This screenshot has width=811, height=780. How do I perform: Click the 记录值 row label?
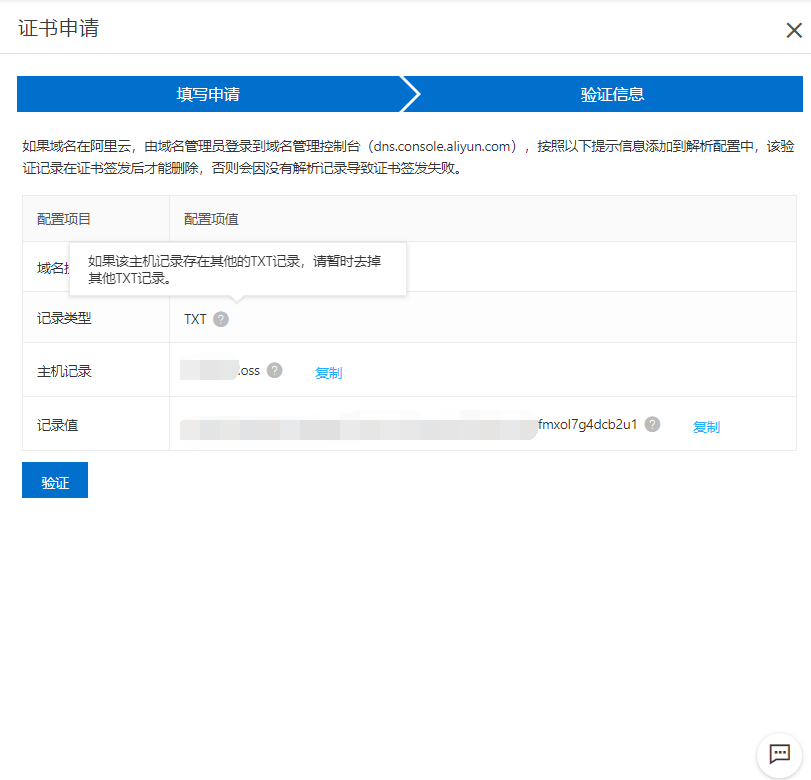(x=57, y=425)
